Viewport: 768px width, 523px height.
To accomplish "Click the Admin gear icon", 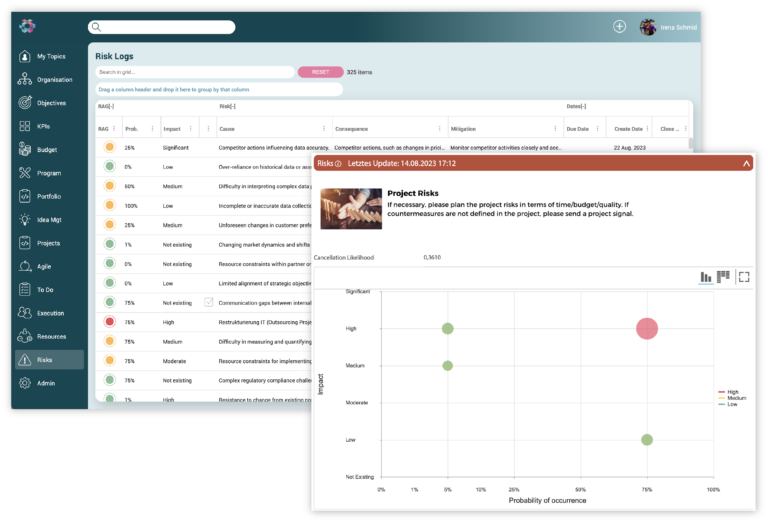I will coord(25,383).
